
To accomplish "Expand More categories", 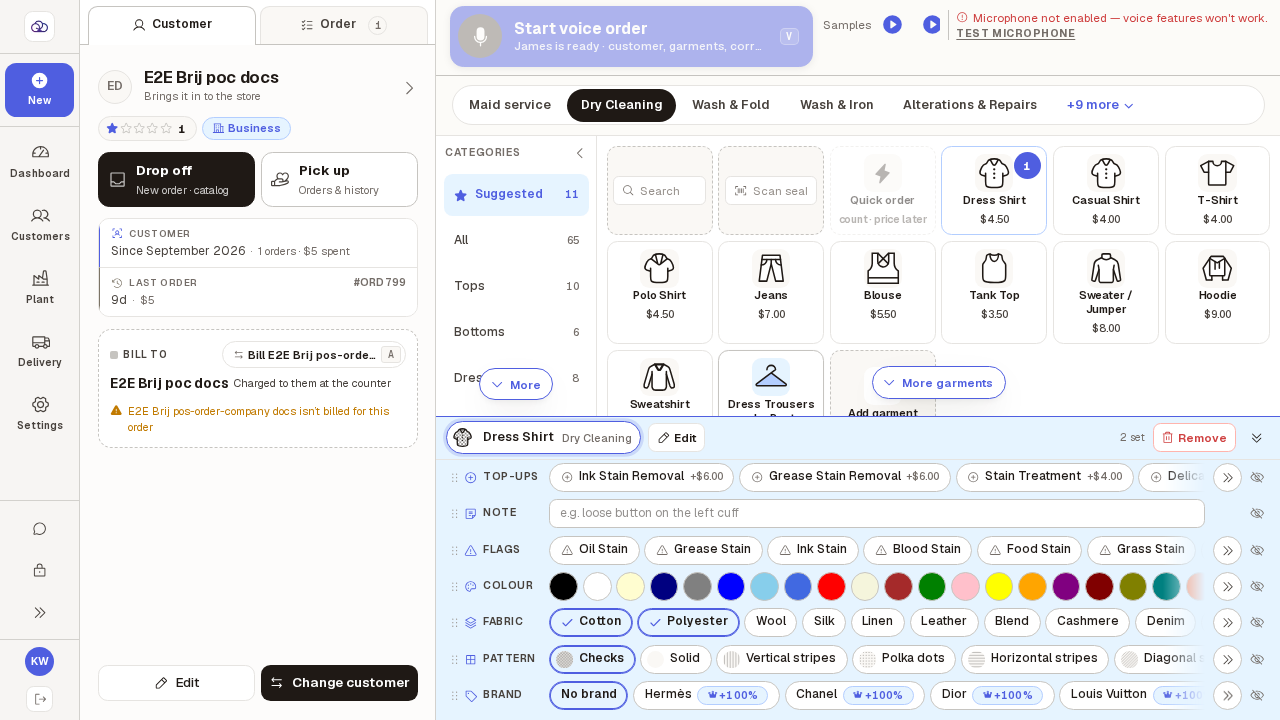I will pyautogui.click(x=516, y=384).
